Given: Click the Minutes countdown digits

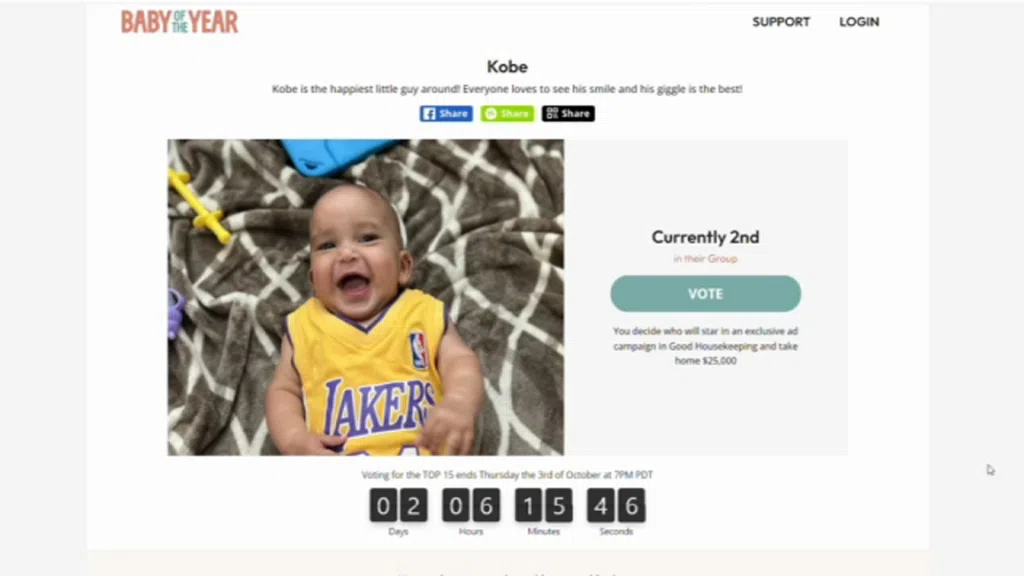Looking at the screenshot, I should (x=543, y=505).
